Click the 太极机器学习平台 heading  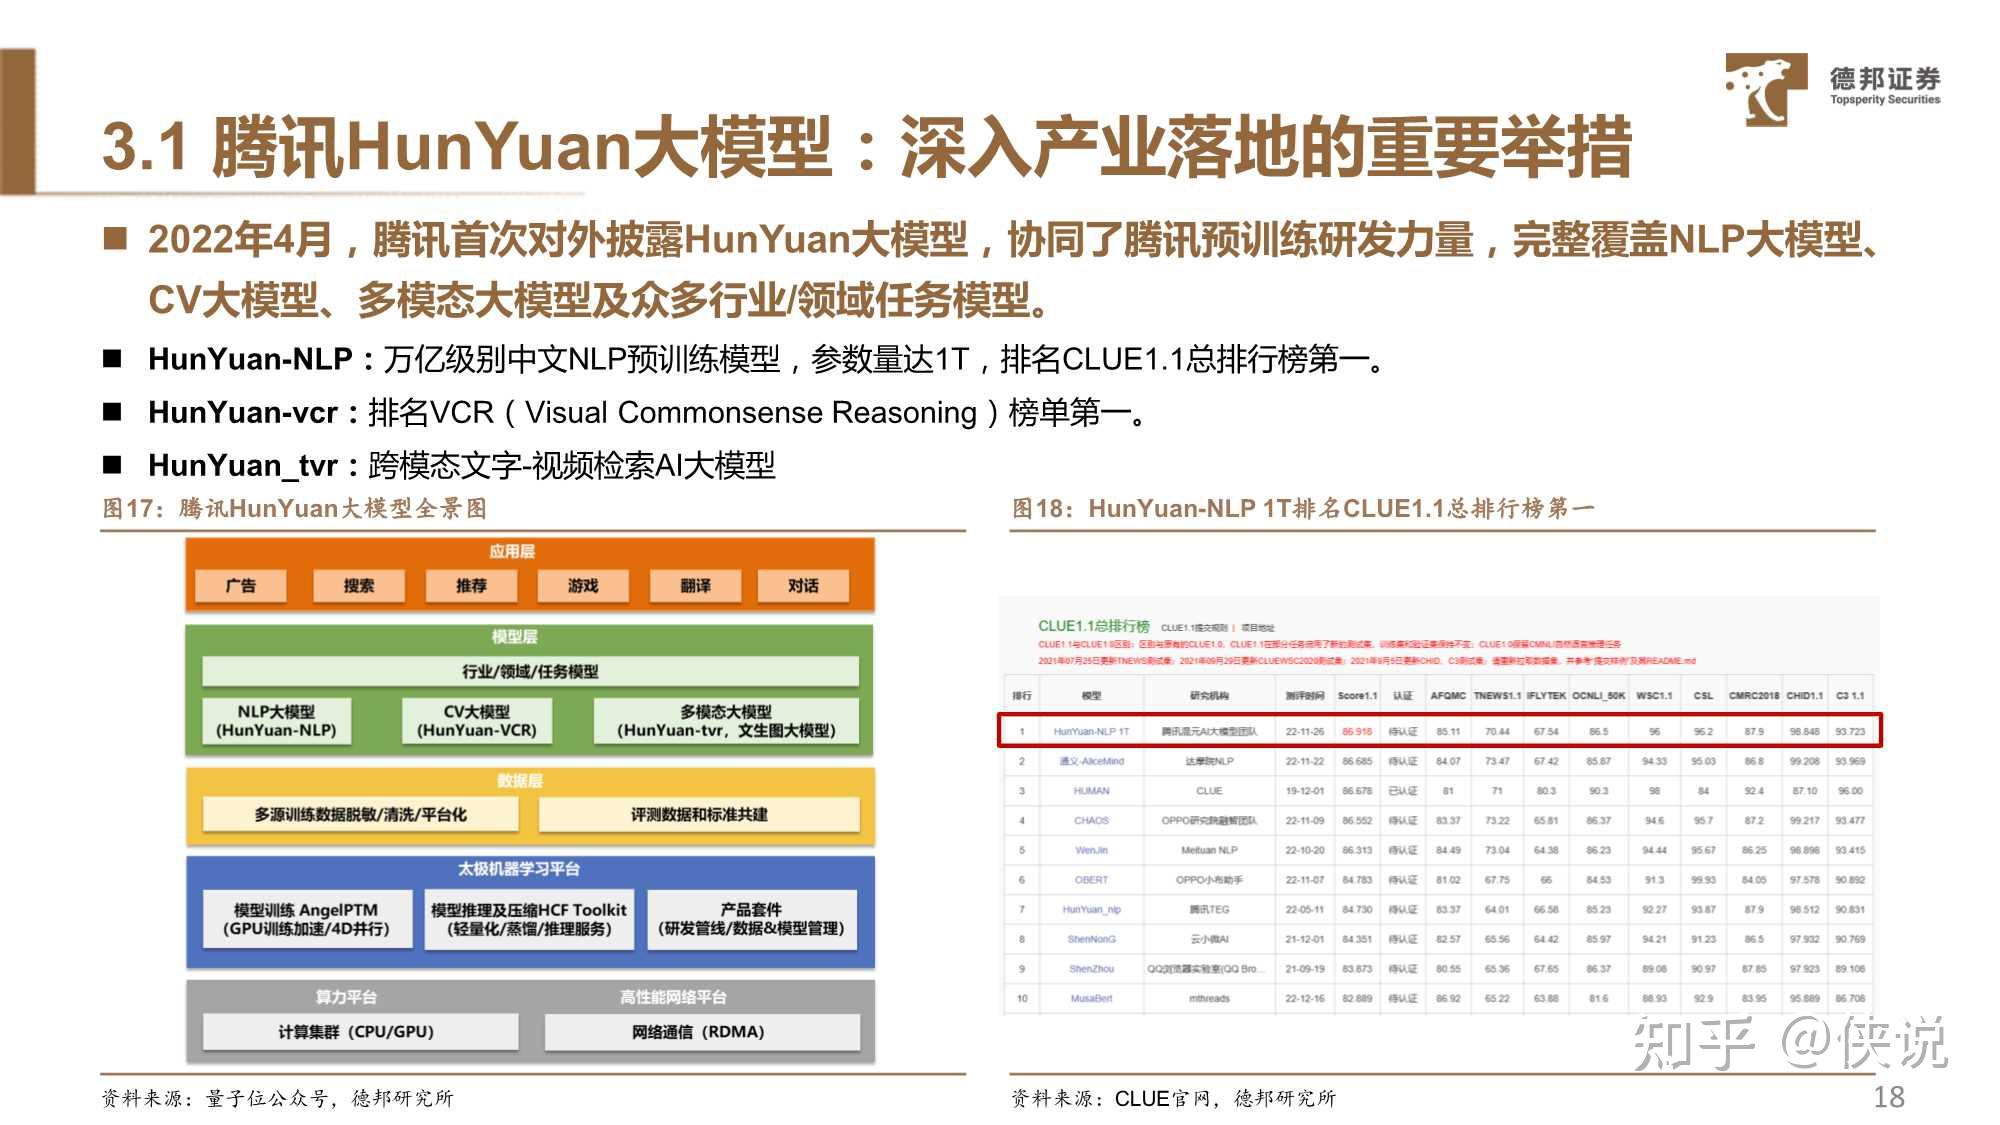tap(519, 869)
